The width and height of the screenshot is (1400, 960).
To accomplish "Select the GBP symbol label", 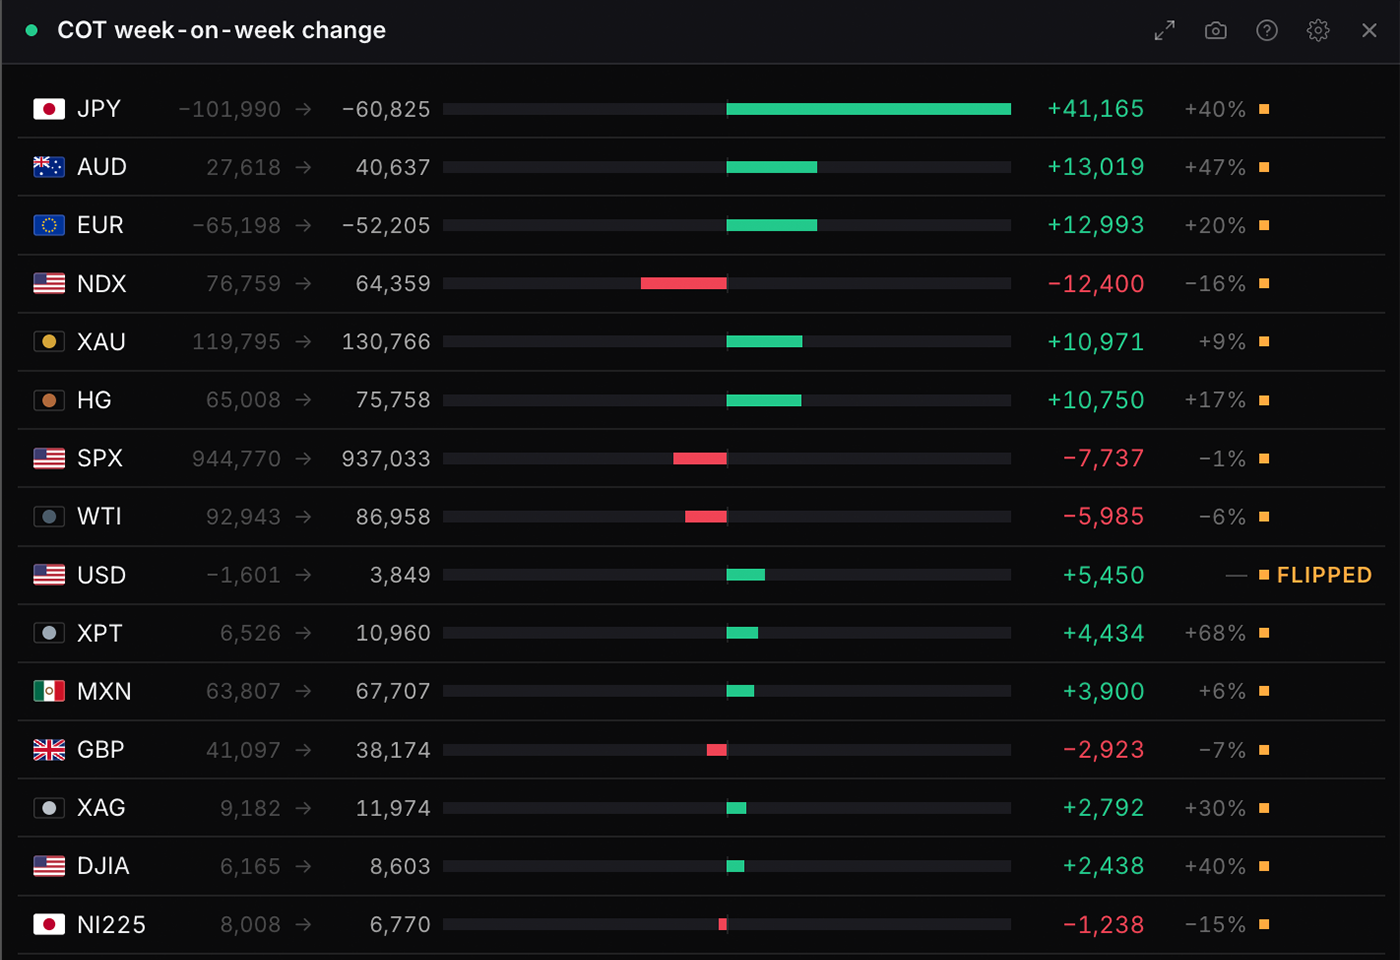I will (101, 750).
